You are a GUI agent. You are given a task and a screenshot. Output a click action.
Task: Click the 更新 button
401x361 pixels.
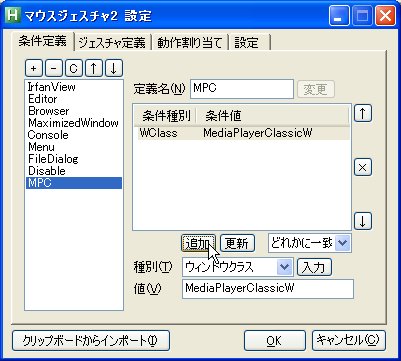click(x=237, y=244)
